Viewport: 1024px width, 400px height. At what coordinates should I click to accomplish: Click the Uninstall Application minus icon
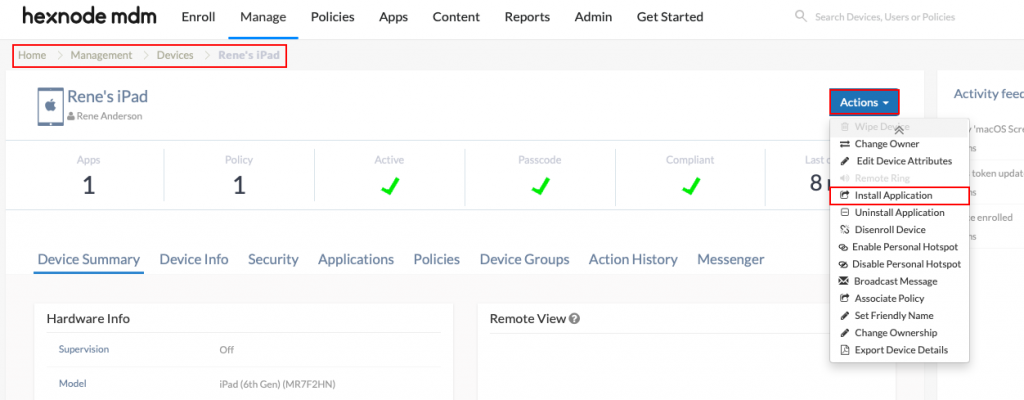pyautogui.click(x=844, y=212)
